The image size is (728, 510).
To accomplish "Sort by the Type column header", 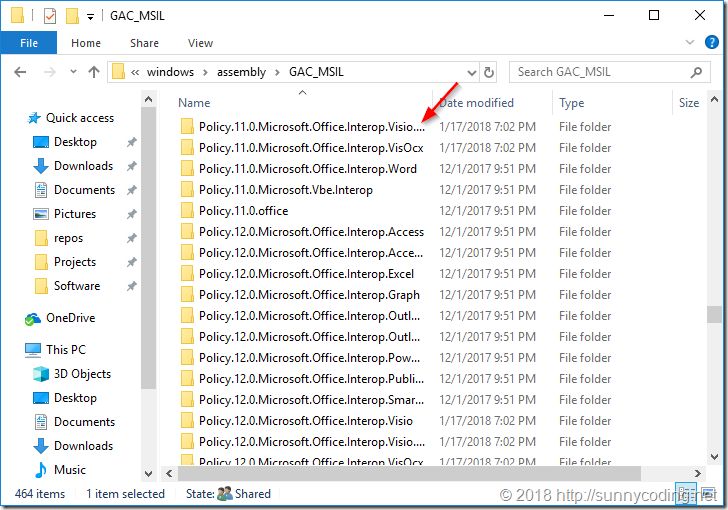I will tap(572, 103).
